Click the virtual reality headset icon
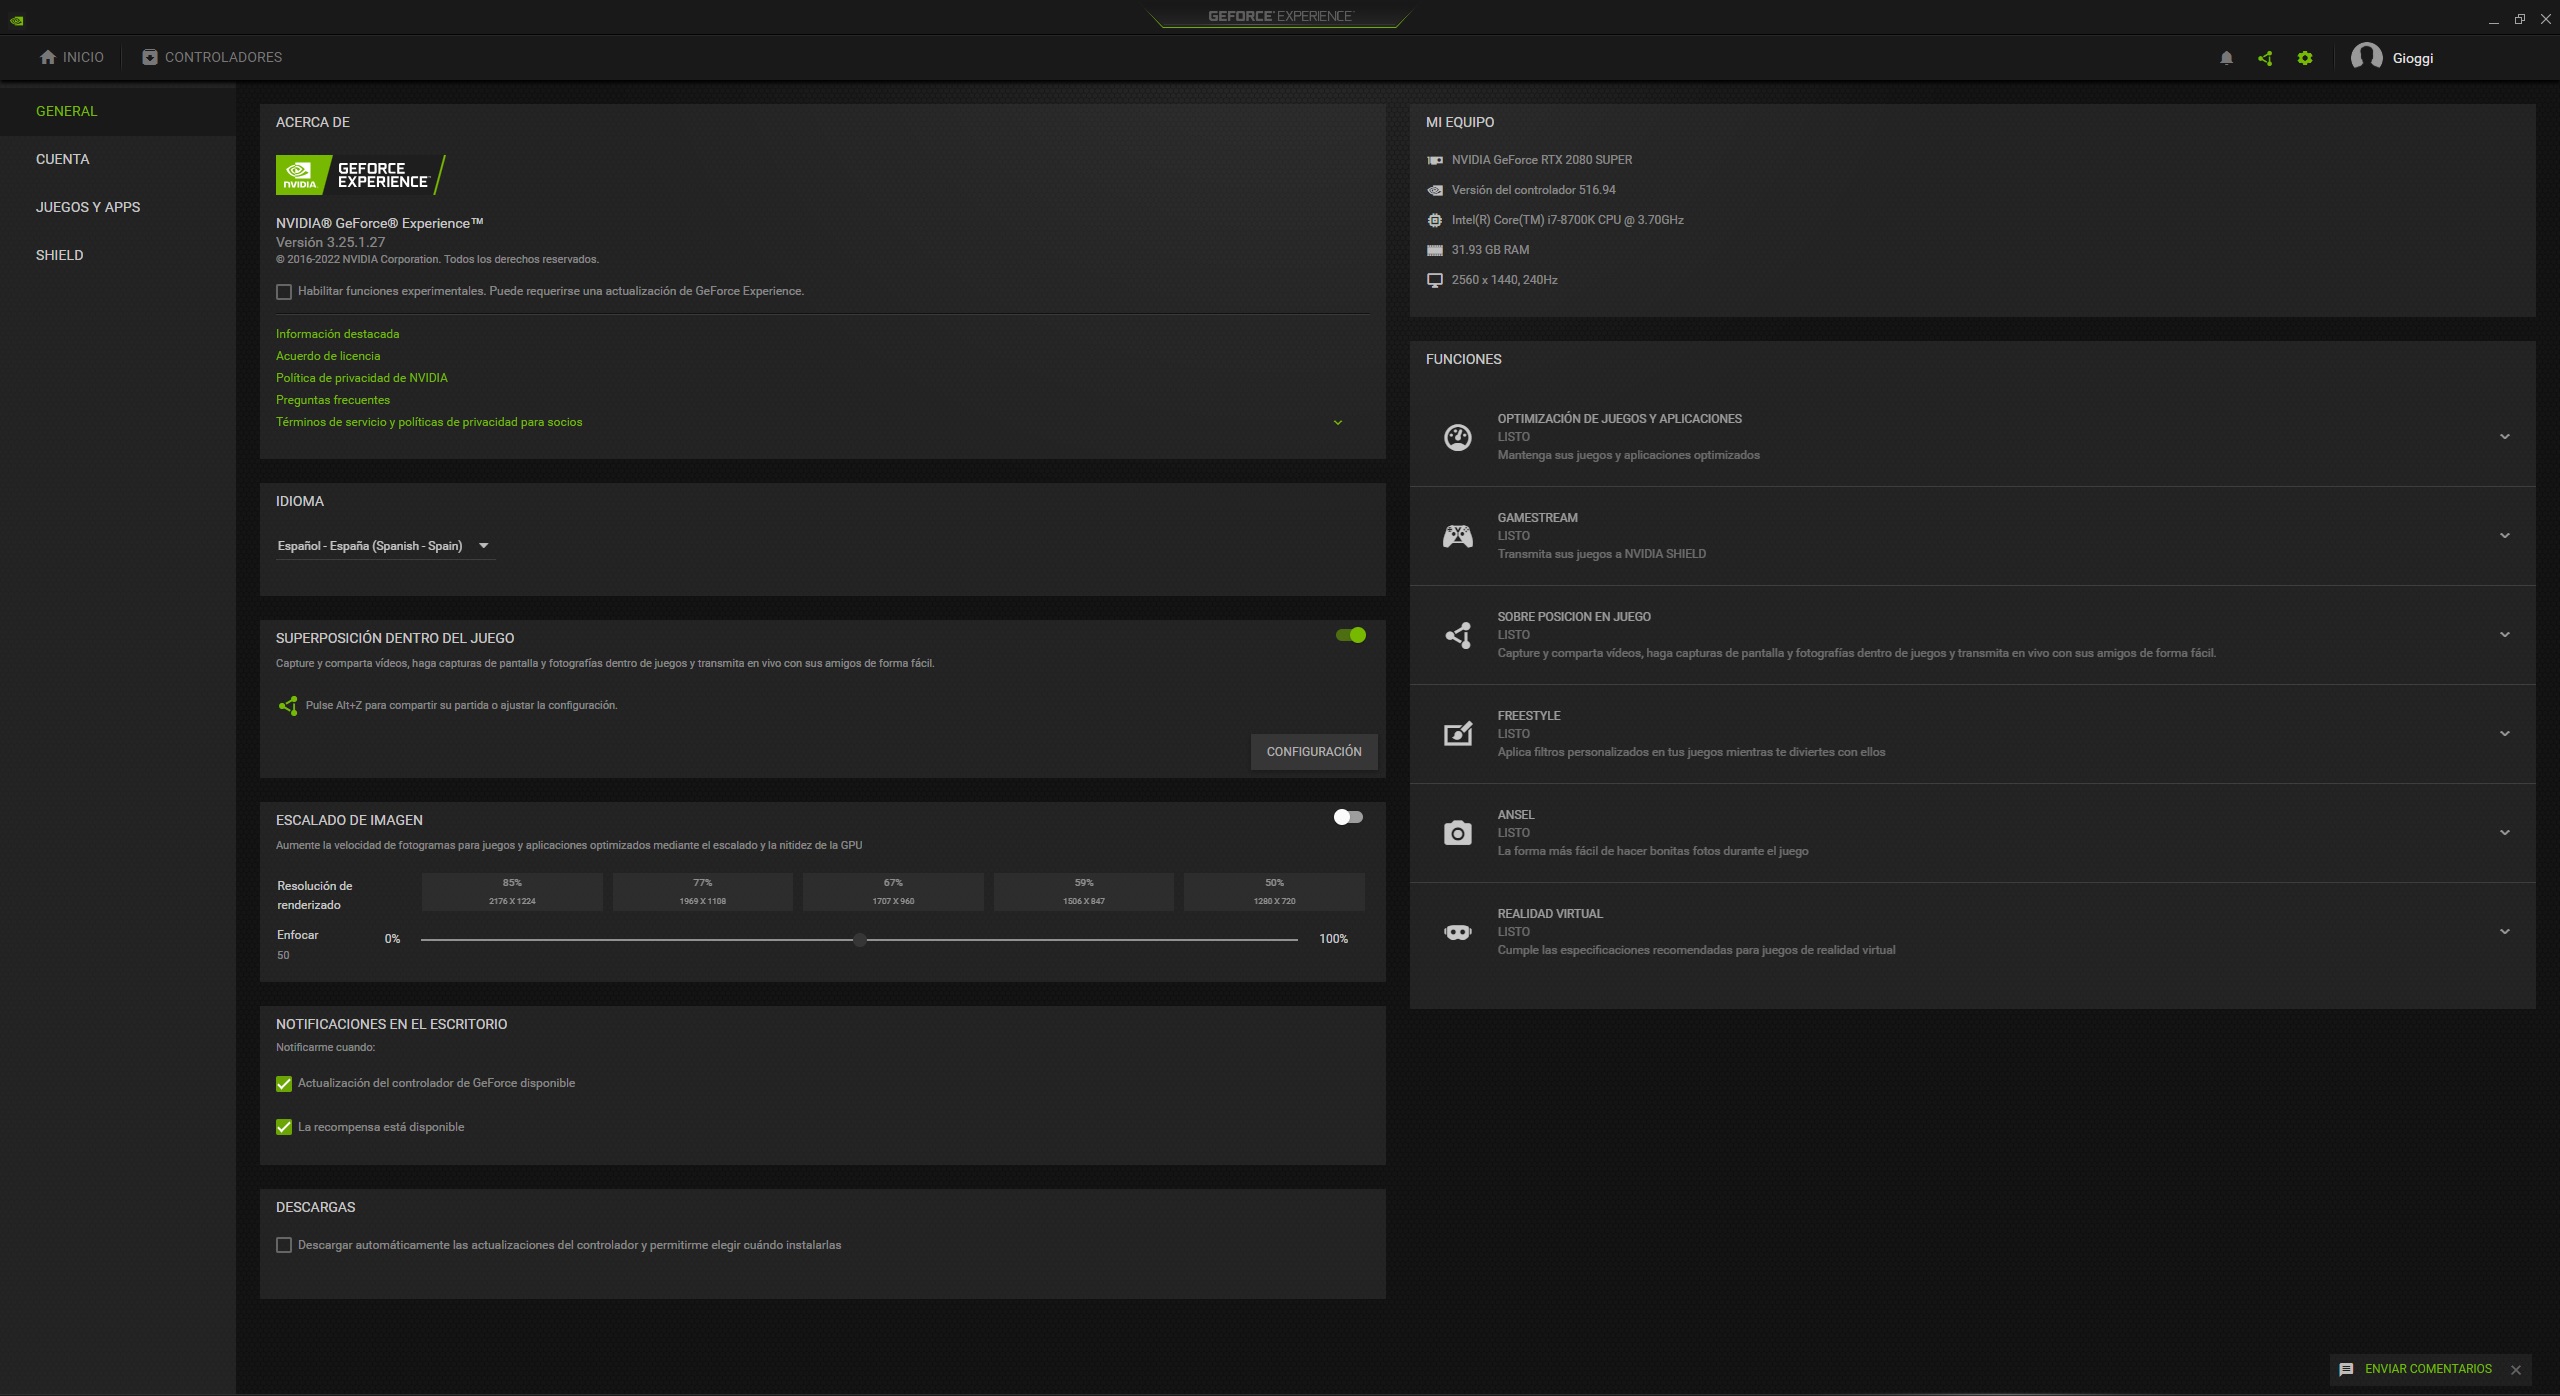This screenshot has height=1396, width=2560. 1458,932
